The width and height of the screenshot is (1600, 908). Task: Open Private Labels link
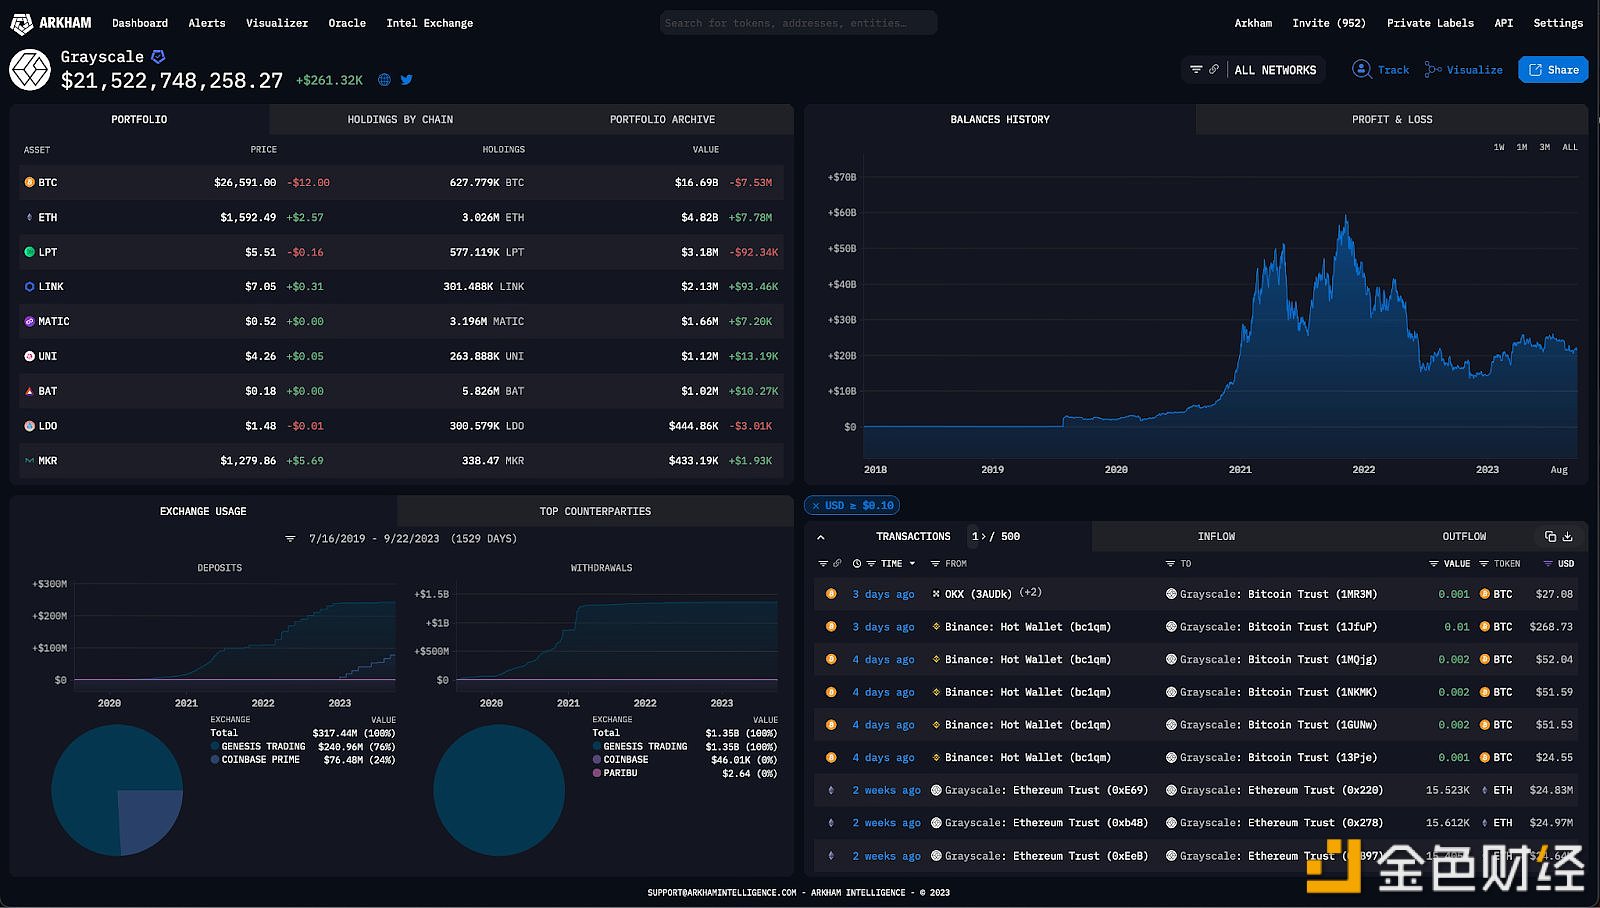pos(1430,23)
